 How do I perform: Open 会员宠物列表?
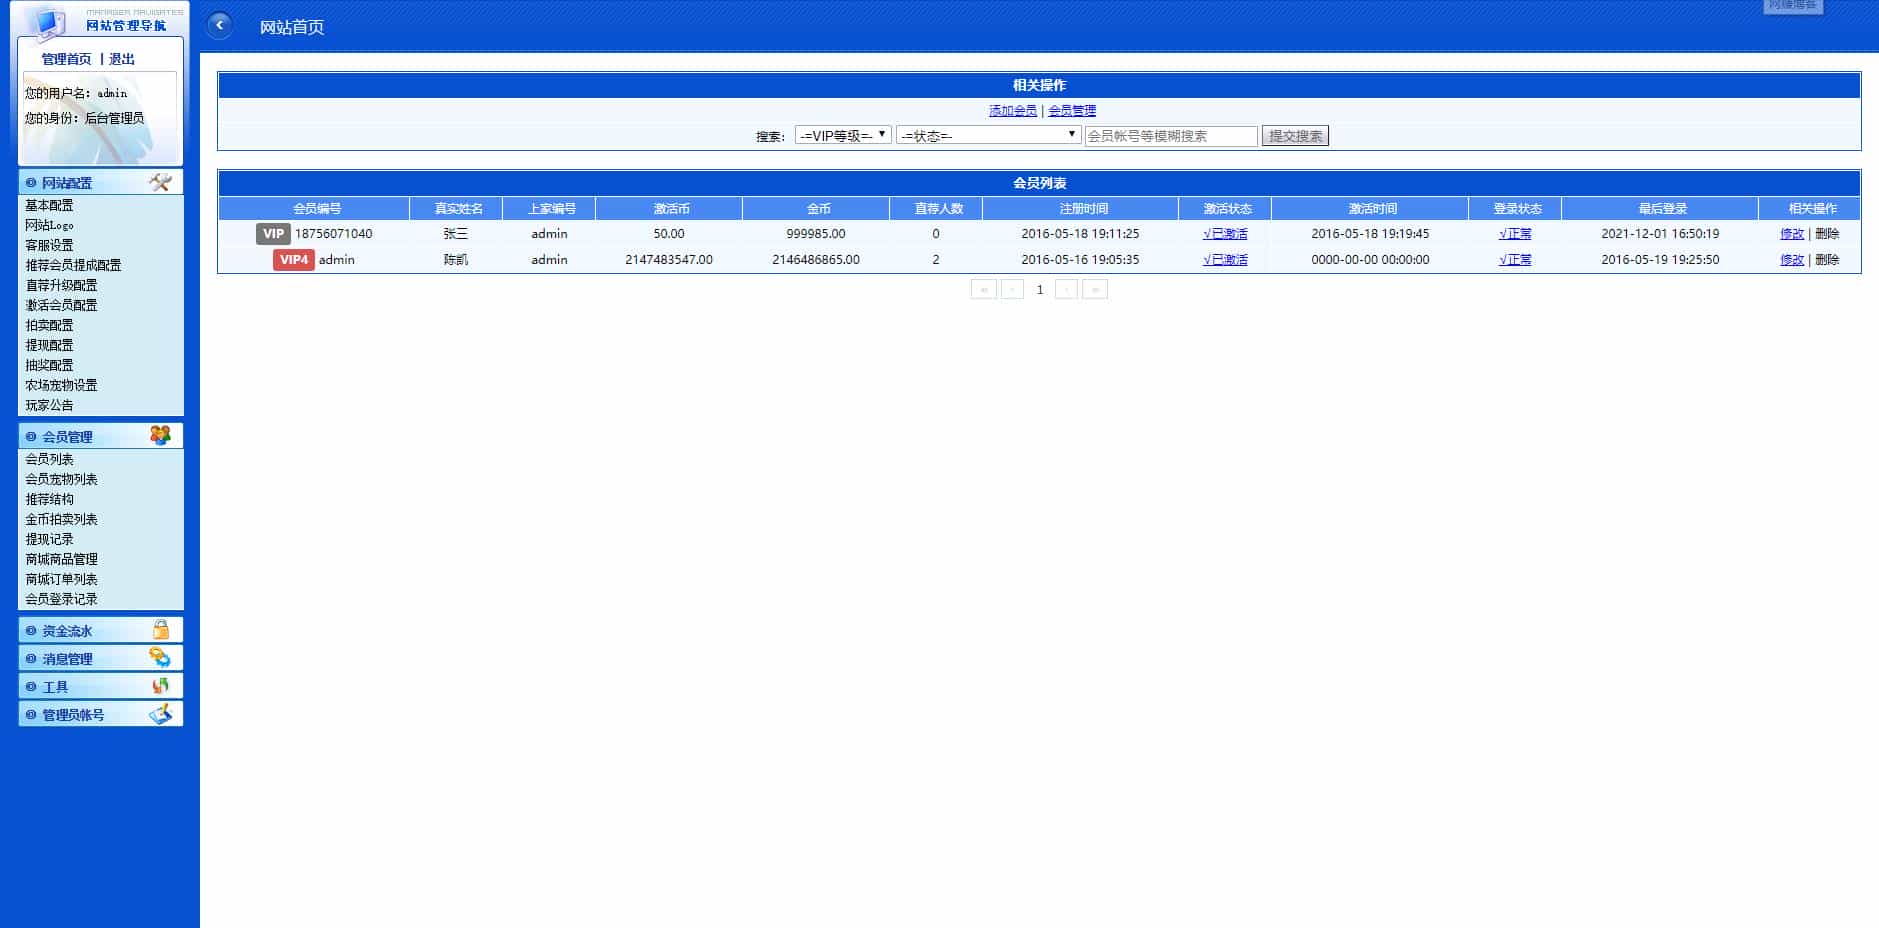click(x=61, y=479)
